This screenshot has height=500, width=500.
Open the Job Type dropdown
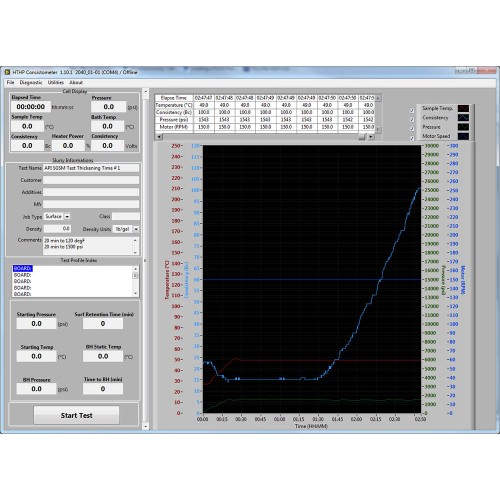click(67, 217)
